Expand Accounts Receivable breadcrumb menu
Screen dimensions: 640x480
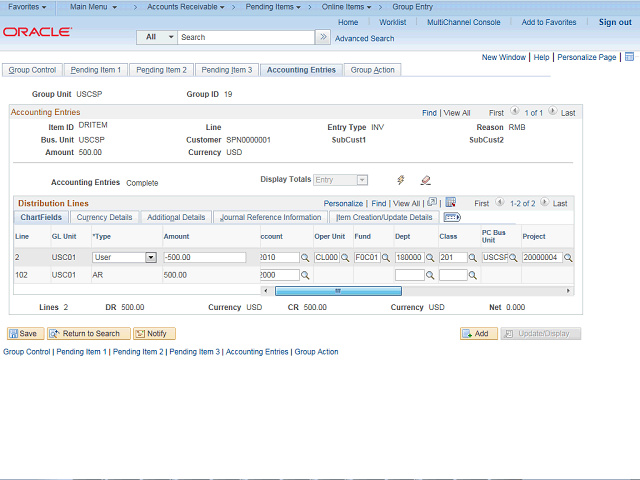pyautogui.click(x=186, y=7)
